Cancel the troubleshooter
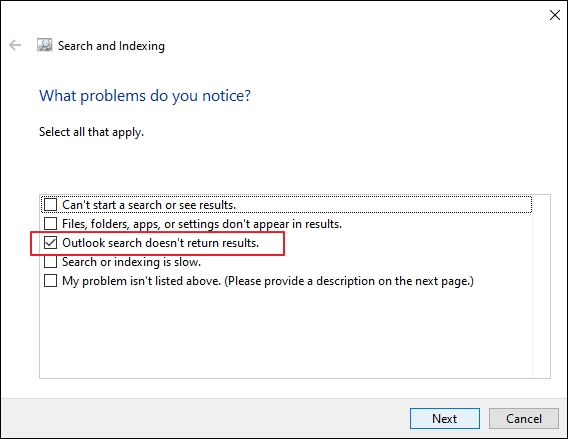 coord(524,419)
